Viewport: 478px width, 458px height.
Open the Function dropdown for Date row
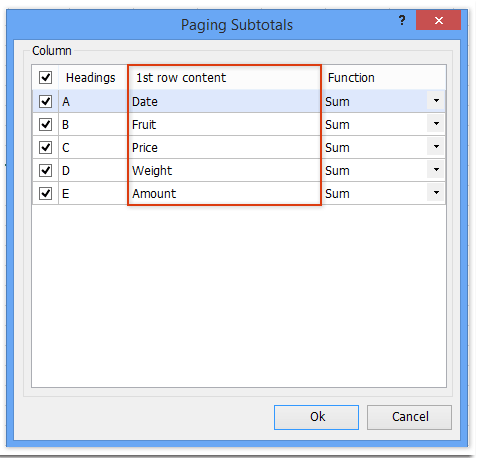[x=436, y=100]
